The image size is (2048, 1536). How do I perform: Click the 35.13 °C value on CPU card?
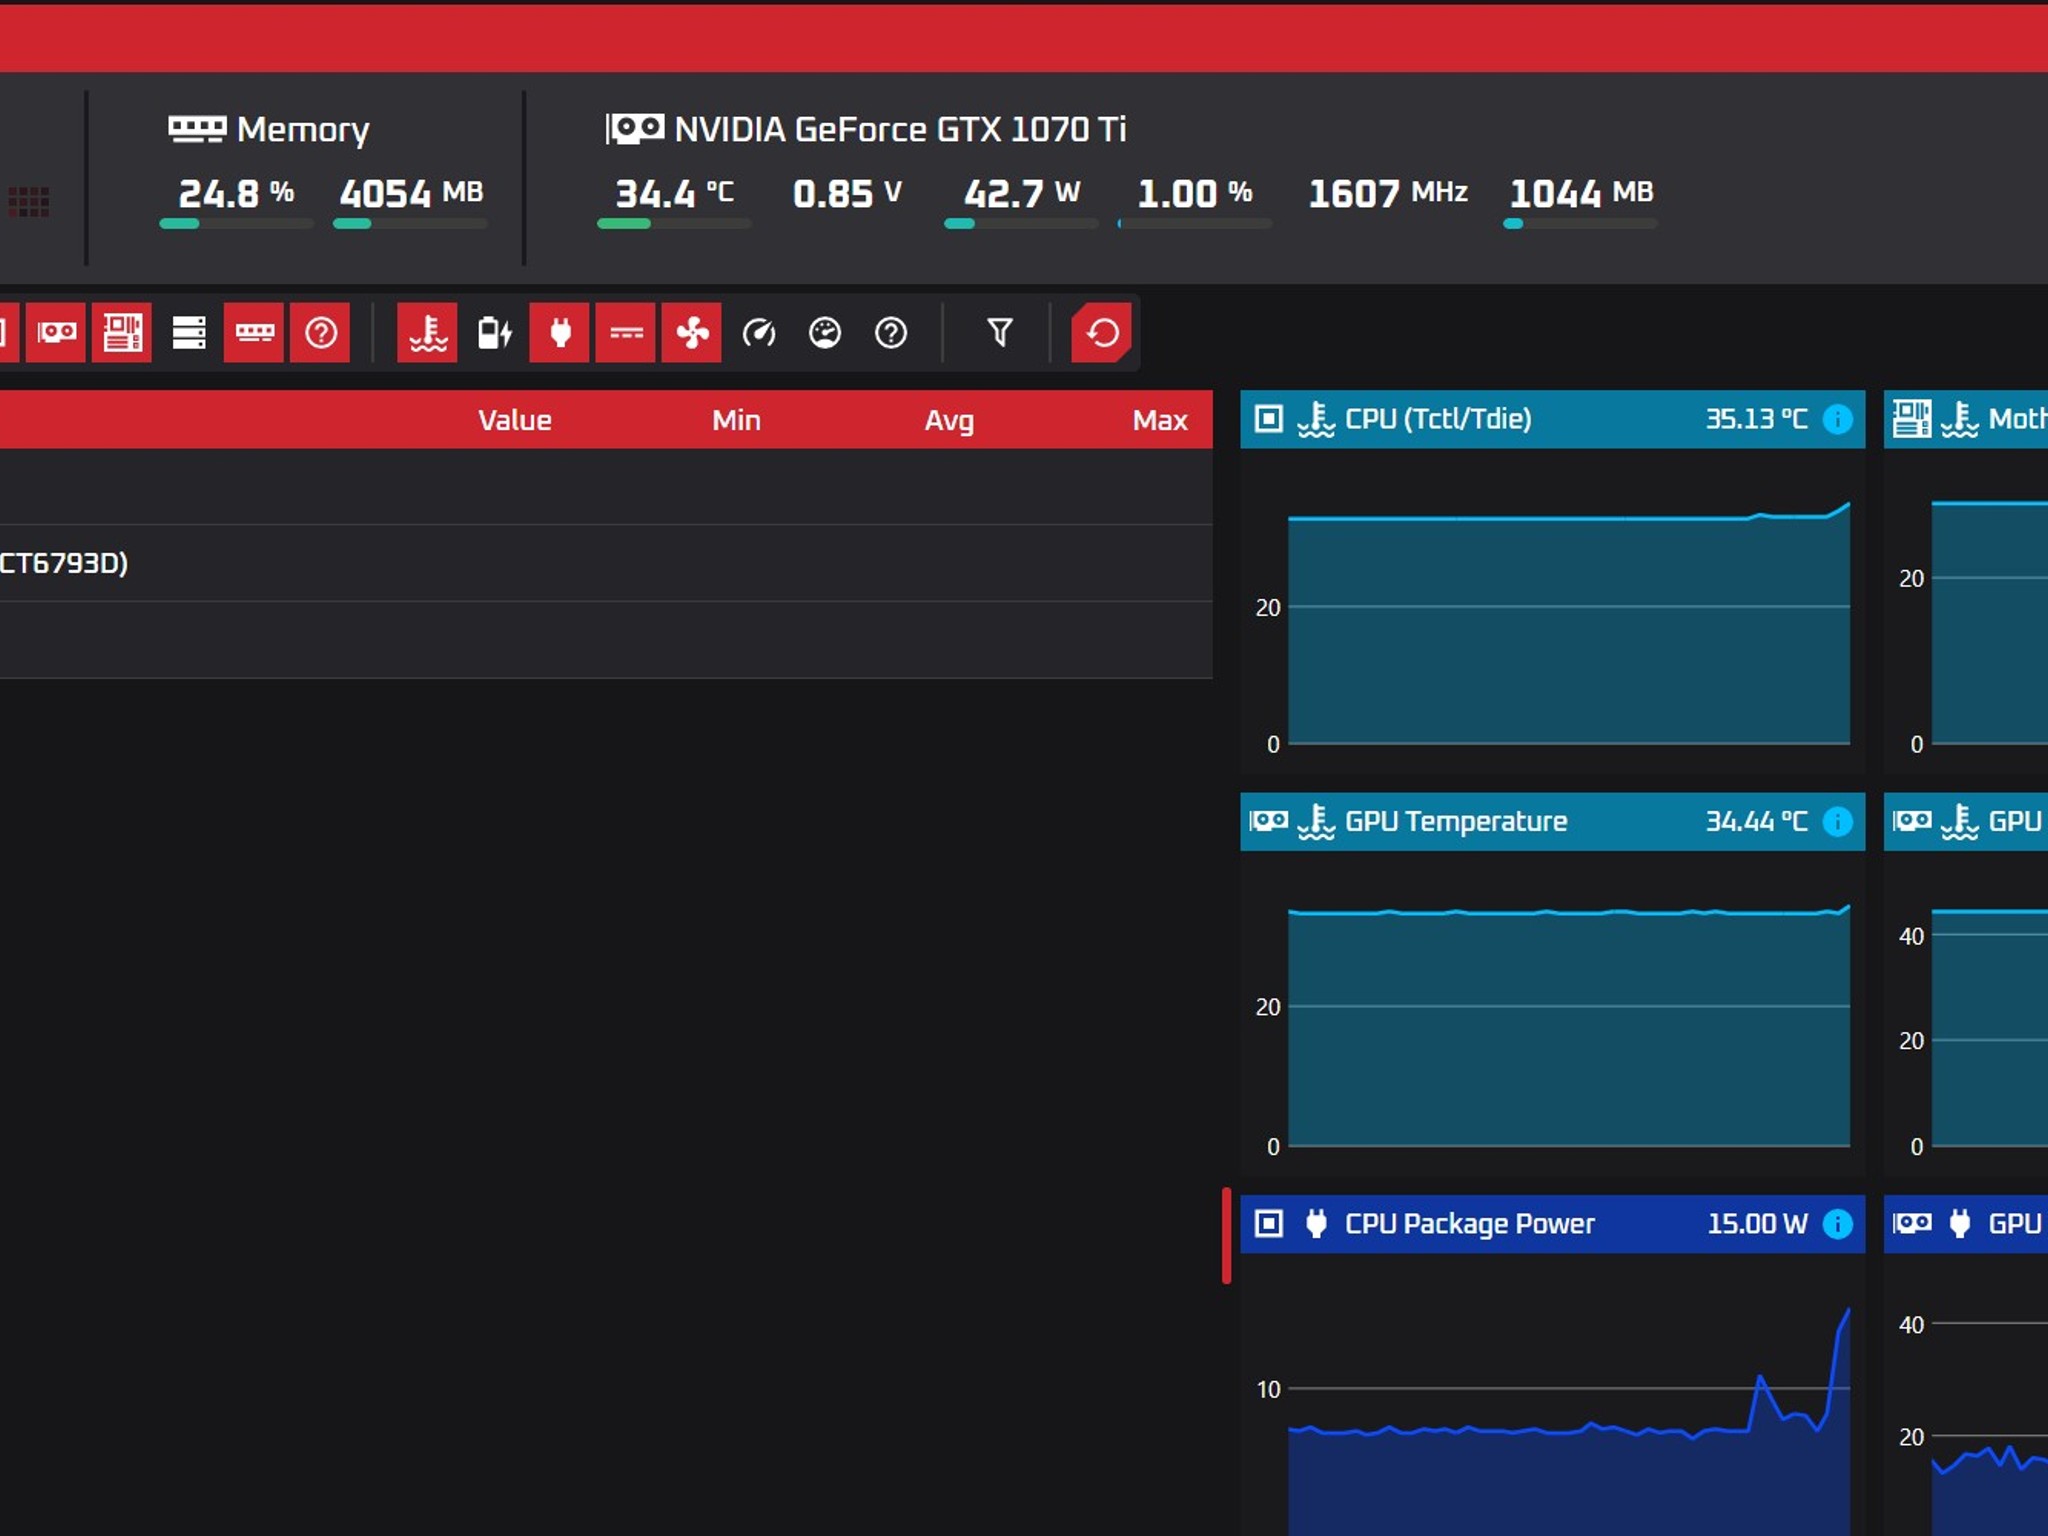1756,419
